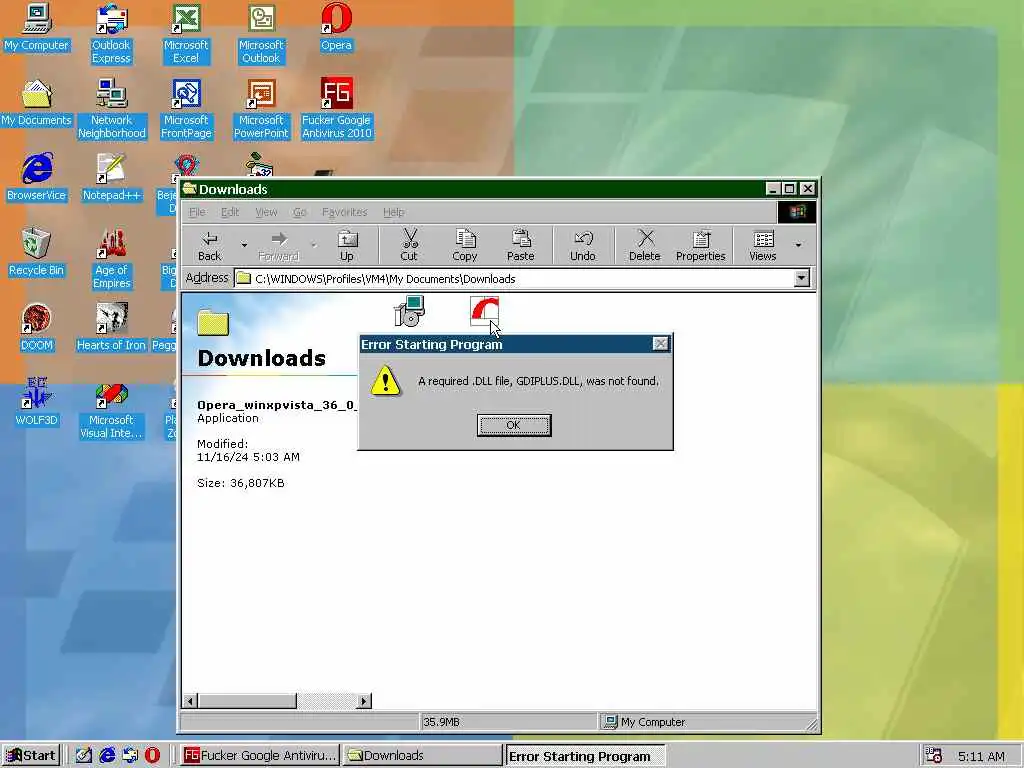This screenshot has height=768, width=1024.
Task: Close the Error Starting Program dialog
Action: click(x=660, y=344)
